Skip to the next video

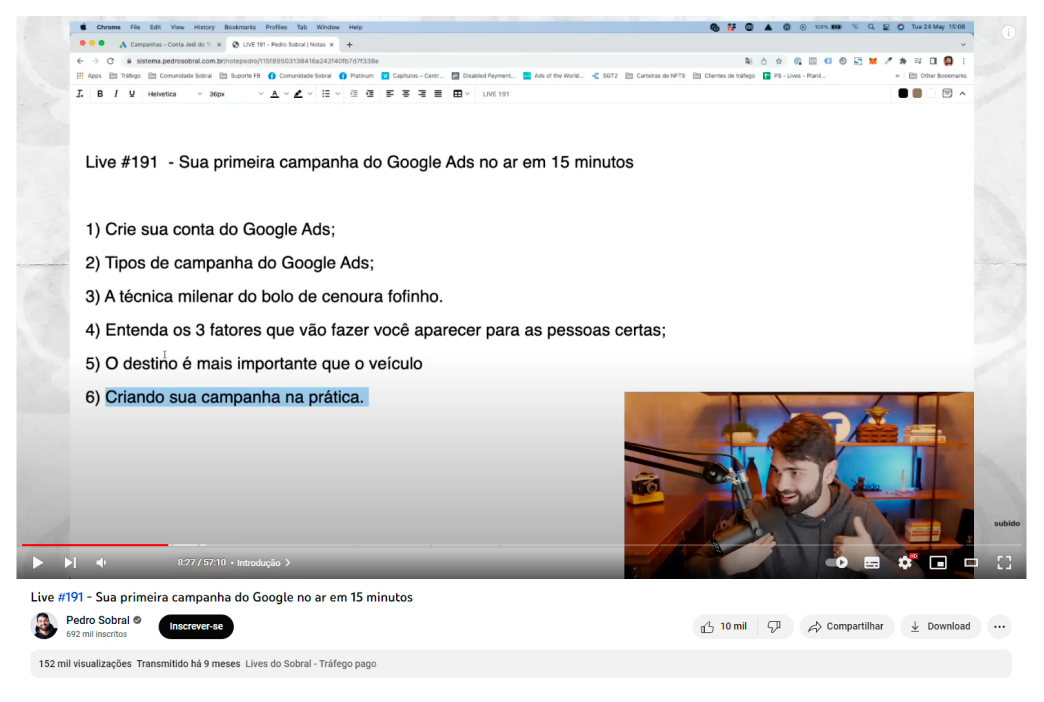point(70,563)
